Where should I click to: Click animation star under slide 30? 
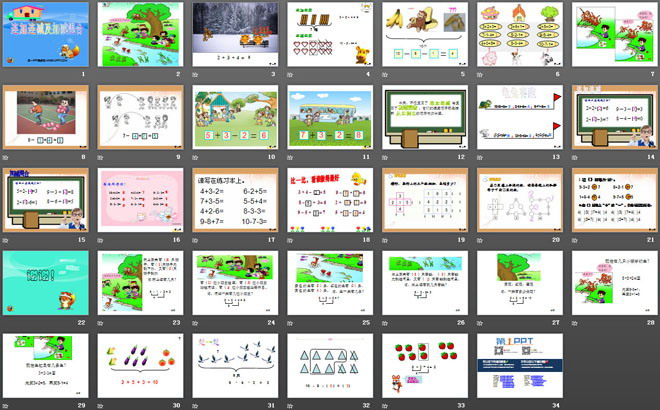click(x=101, y=406)
